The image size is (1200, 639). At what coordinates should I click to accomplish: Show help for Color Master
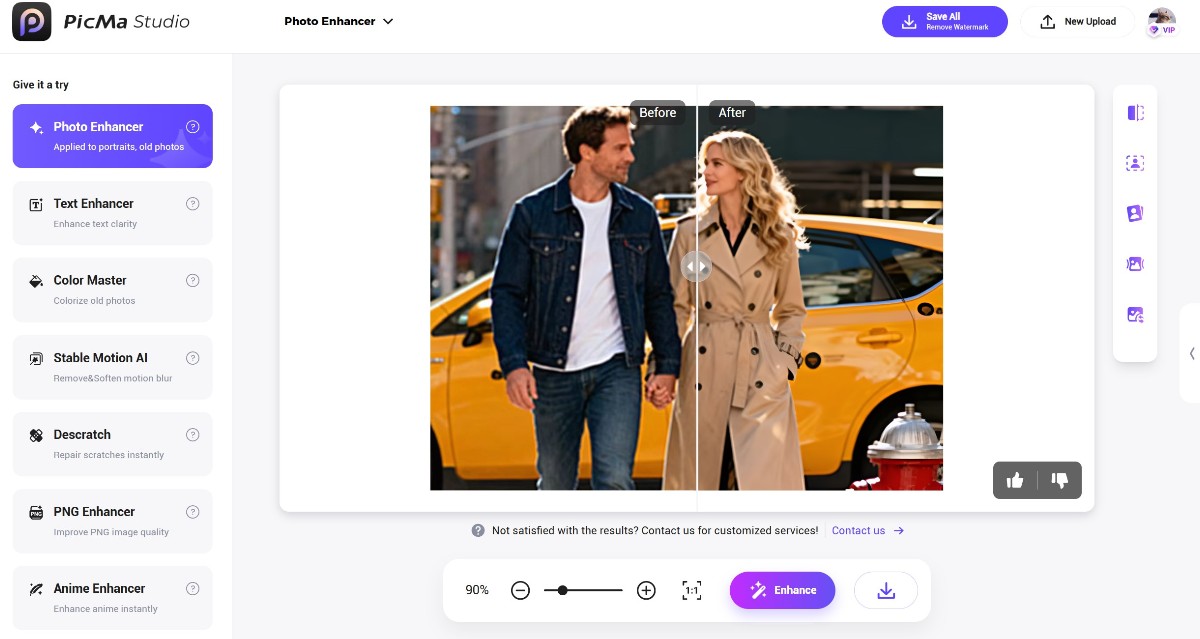(x=193, y=281)
